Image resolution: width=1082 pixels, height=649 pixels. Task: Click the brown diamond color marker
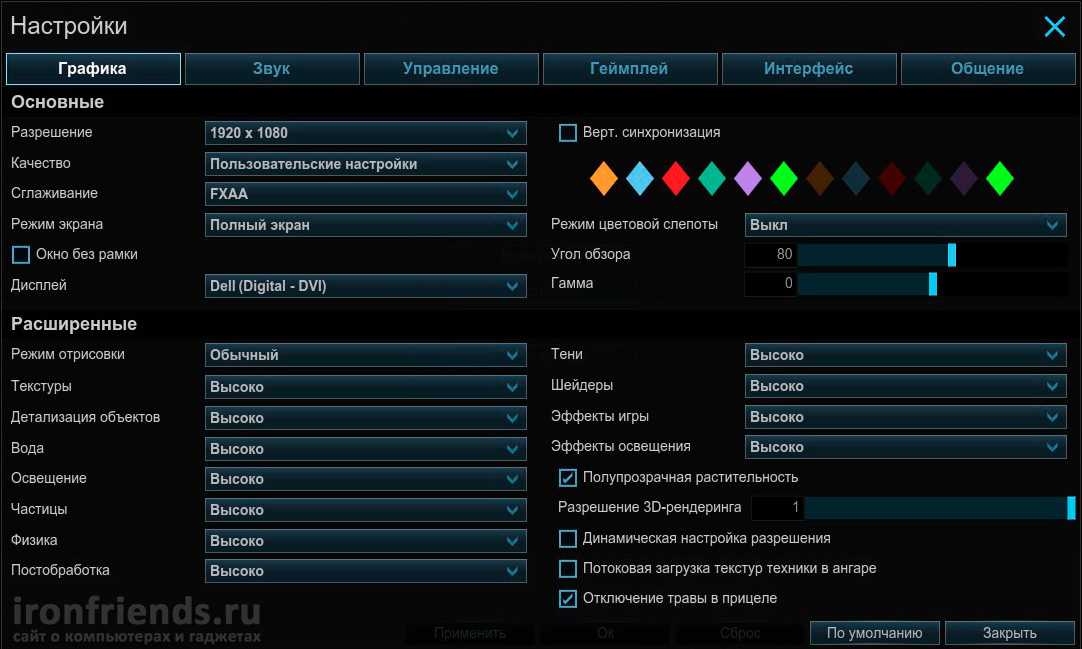point(820,179)
